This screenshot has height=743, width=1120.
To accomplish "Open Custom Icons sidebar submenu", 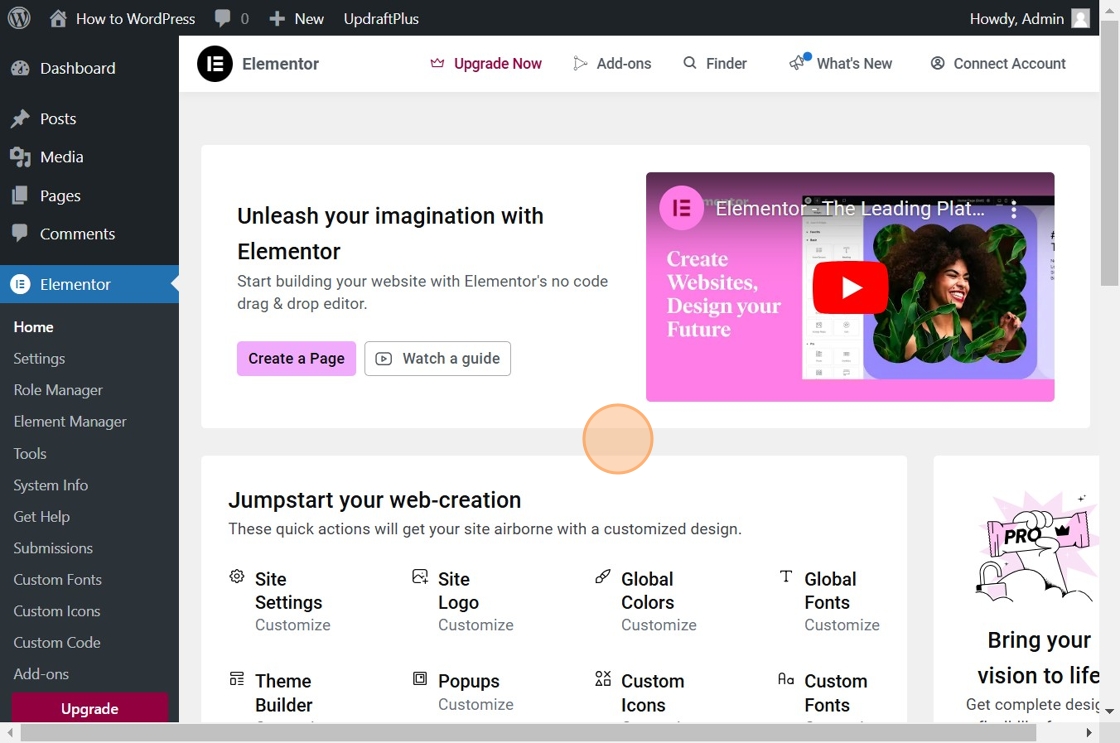I will point(57,611).
